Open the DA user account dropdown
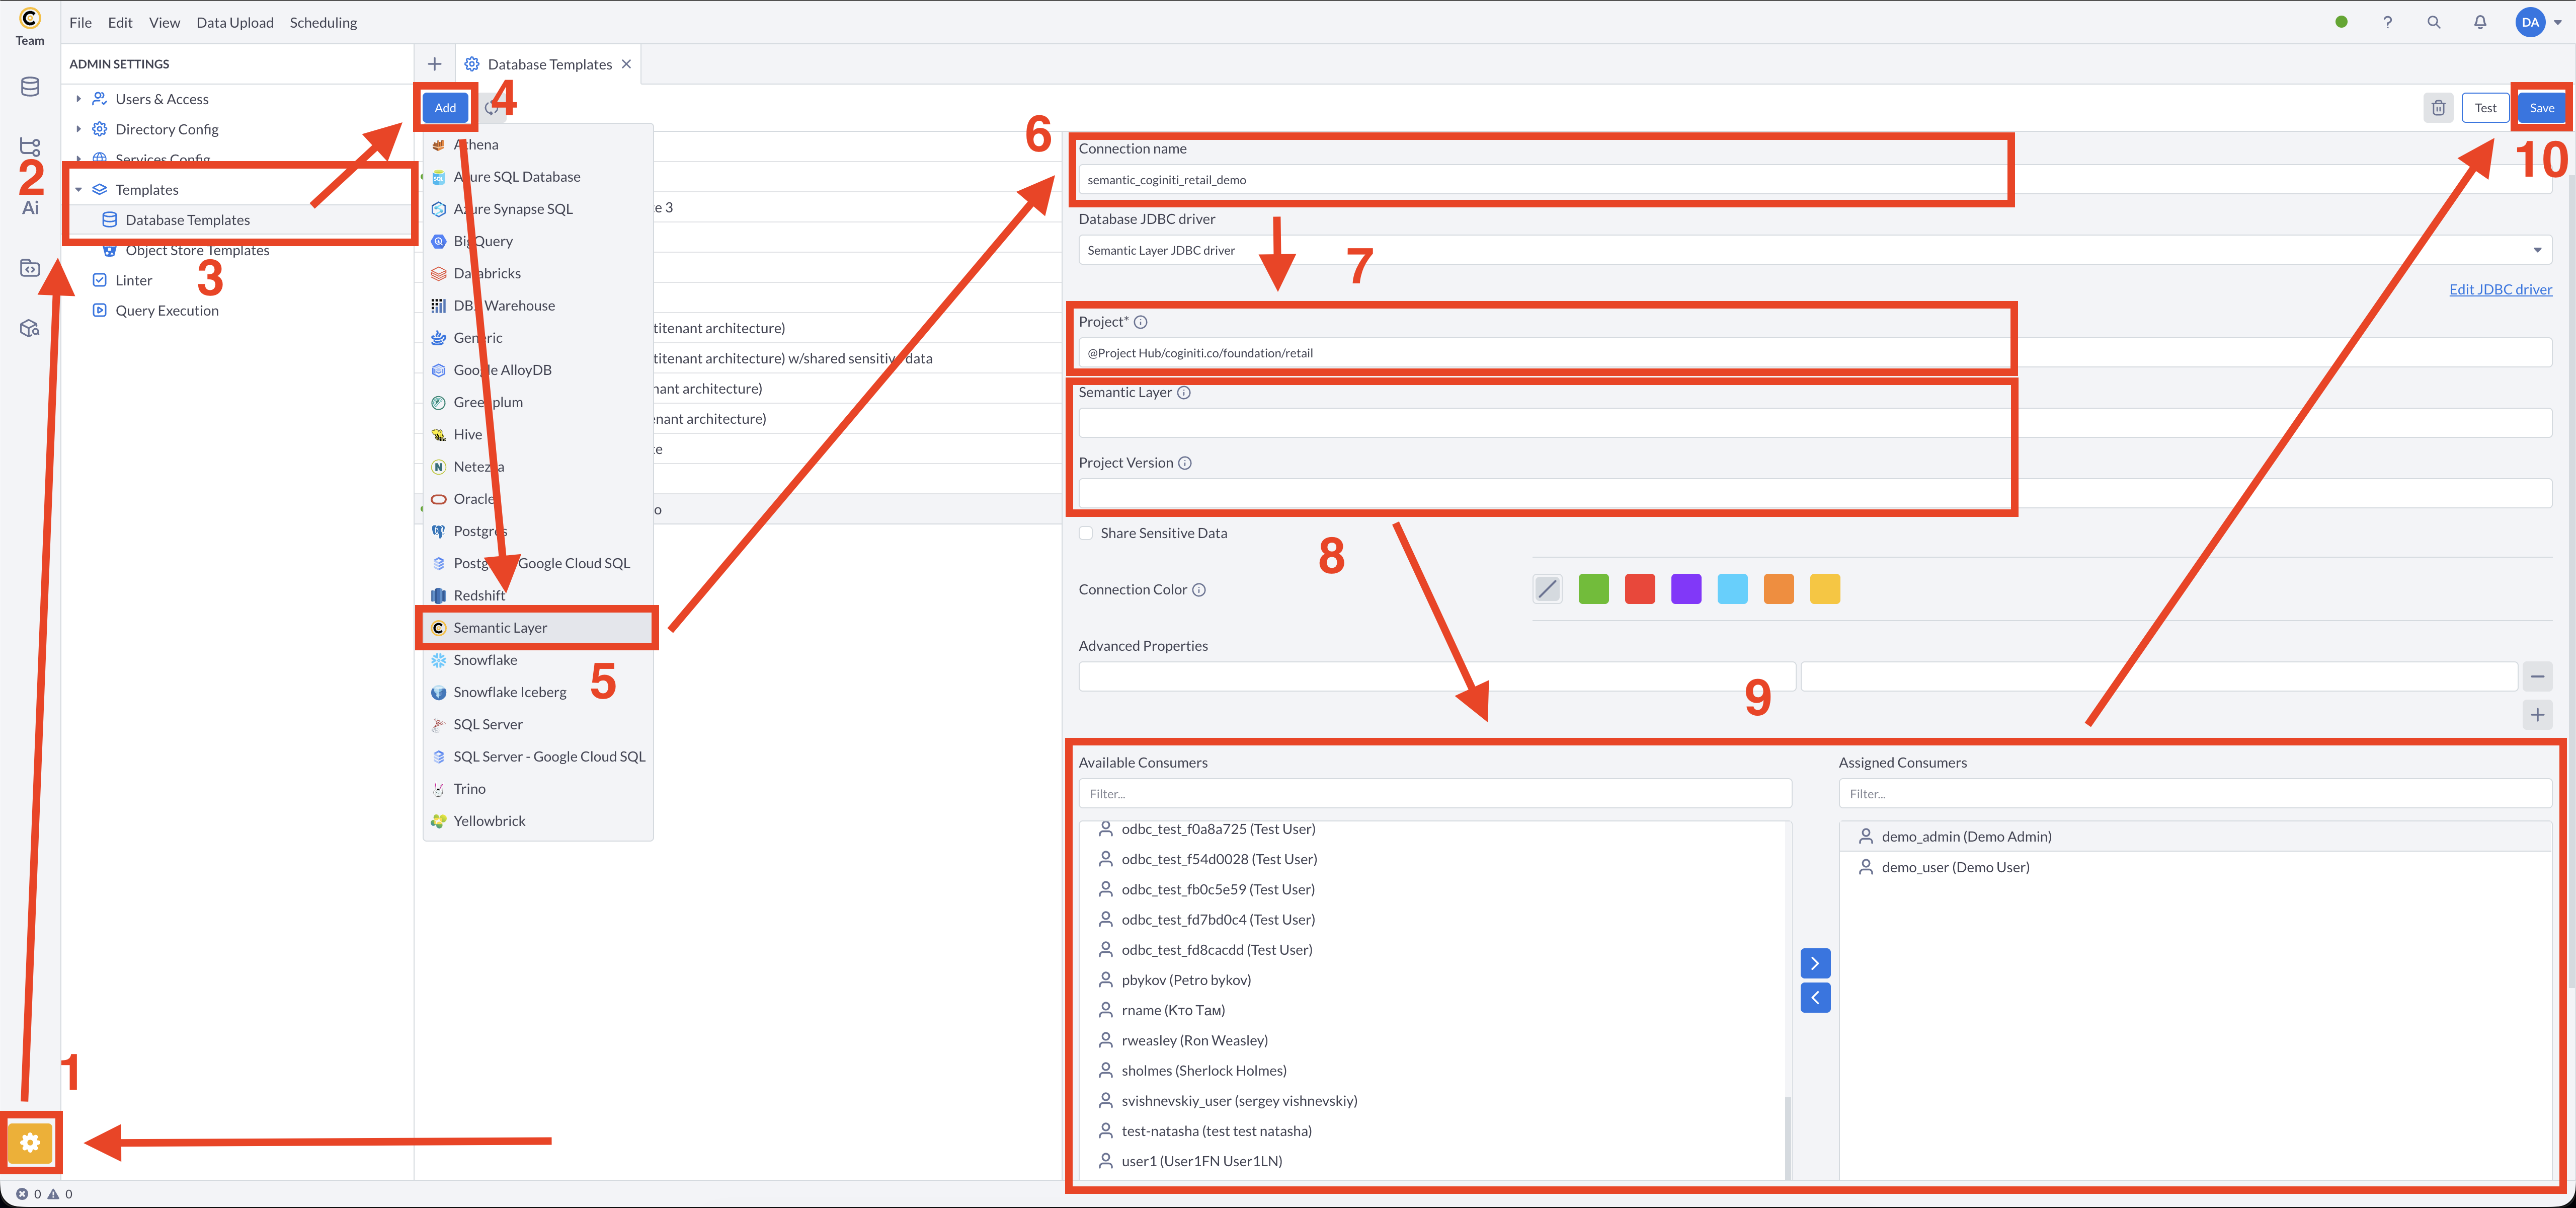The width and height of the screenshot is (2576, 1208). [x=2538, y=22]
